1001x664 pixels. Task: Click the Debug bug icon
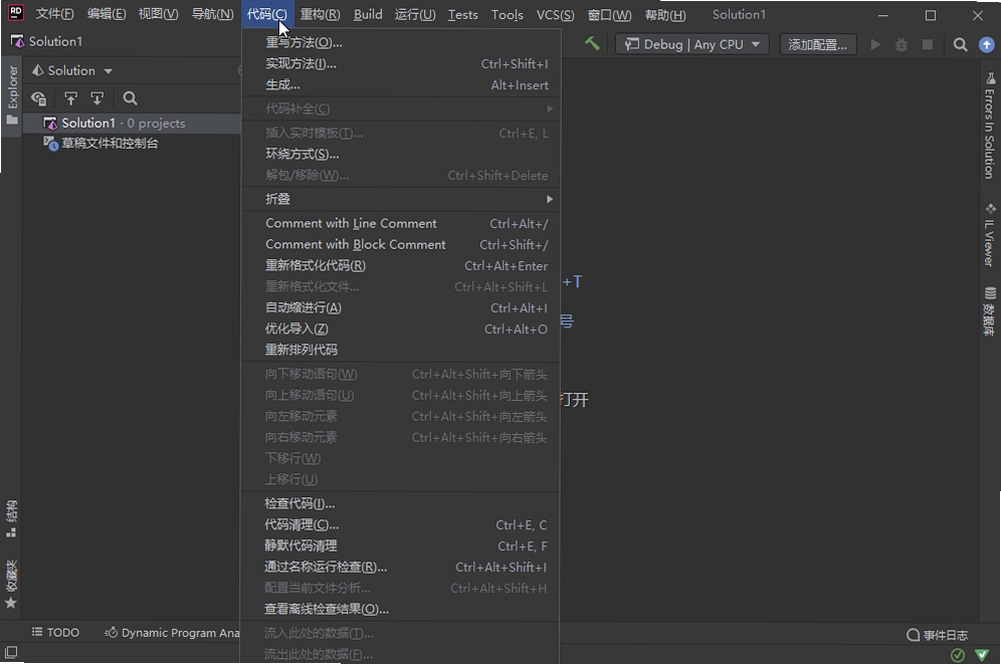coord(901,44)
